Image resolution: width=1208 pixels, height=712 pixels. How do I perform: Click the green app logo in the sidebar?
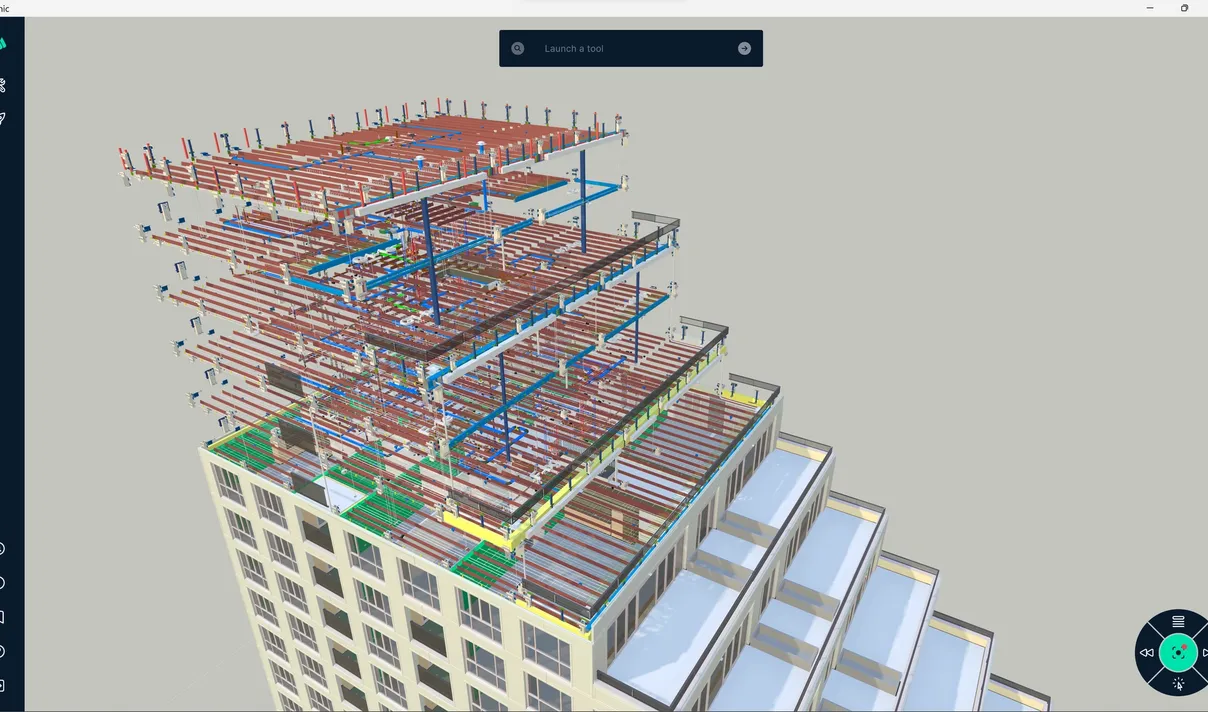coord(3,44)
